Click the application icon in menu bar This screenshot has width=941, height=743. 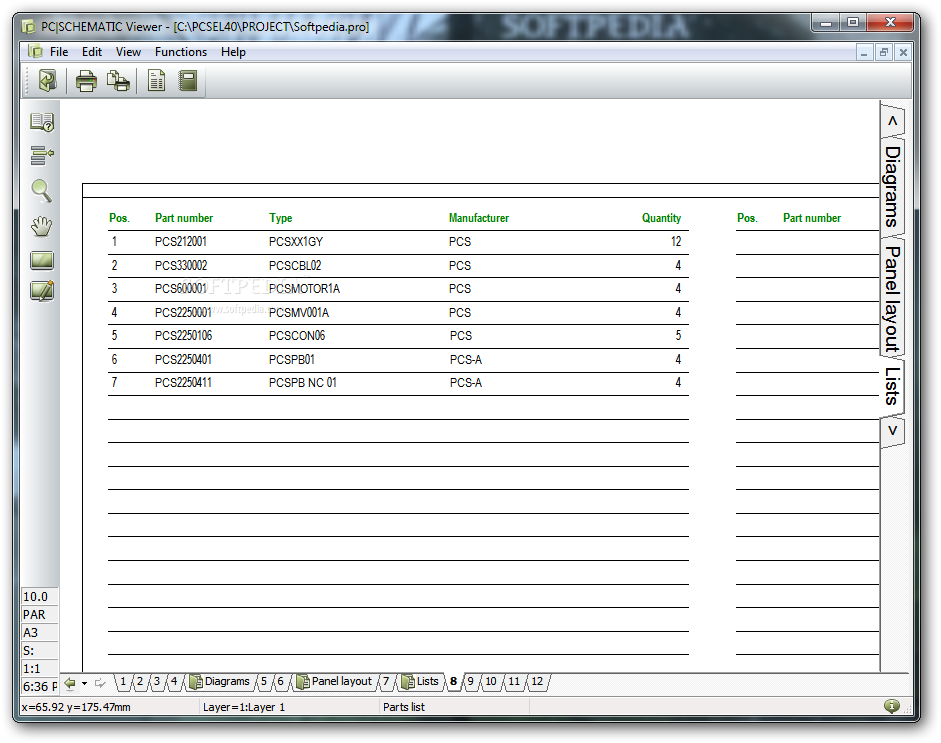tap(35, 52)
